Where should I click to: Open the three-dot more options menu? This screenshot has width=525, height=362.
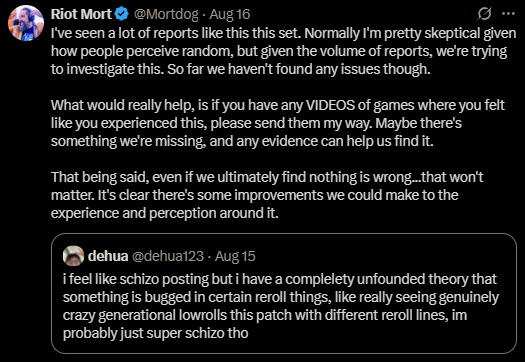(x=508, y=14)
